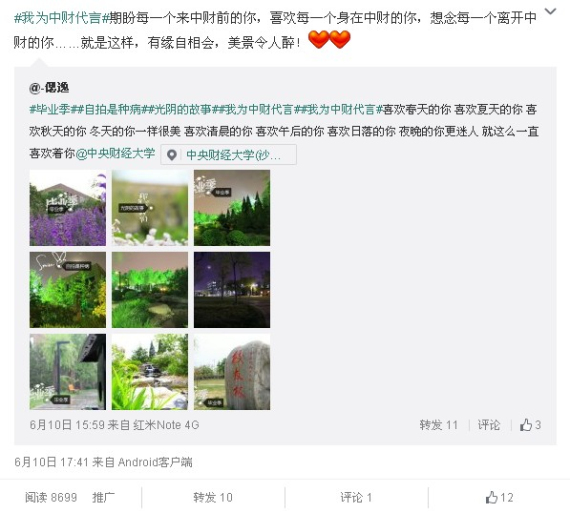
Task: Like the original repost with 3 likes
Action: pyautogui.click(x=531, y=425)
